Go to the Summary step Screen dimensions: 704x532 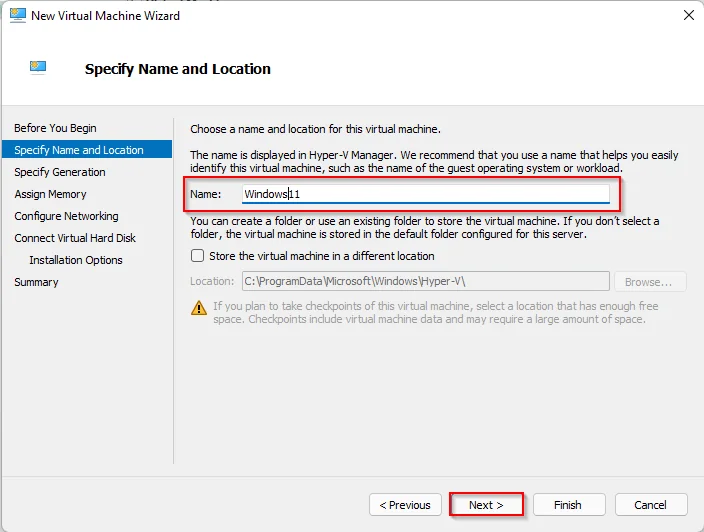pyautogui.click(x=36, y=282)
